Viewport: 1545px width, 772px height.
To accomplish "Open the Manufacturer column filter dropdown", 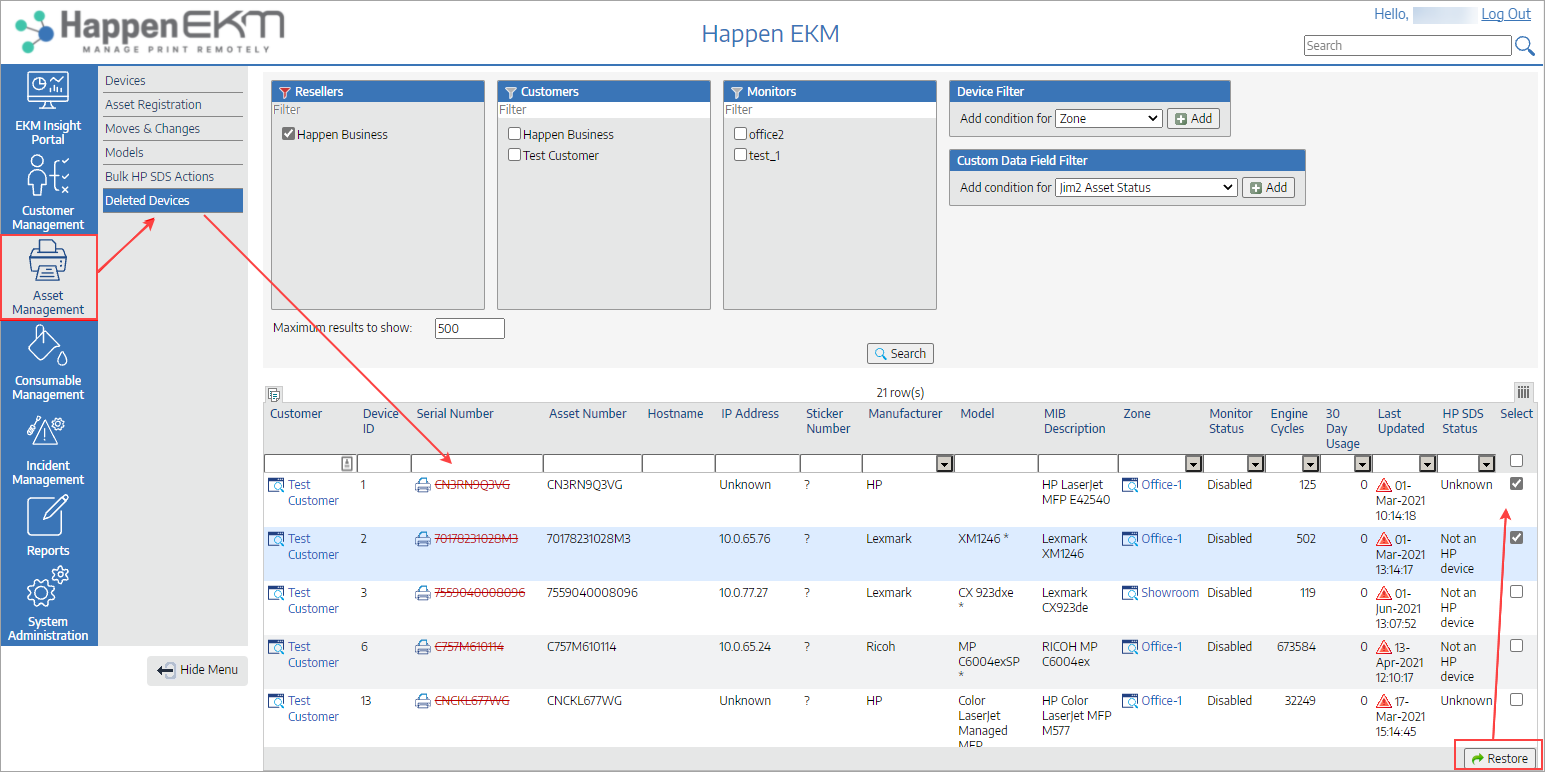I will 943,464.
